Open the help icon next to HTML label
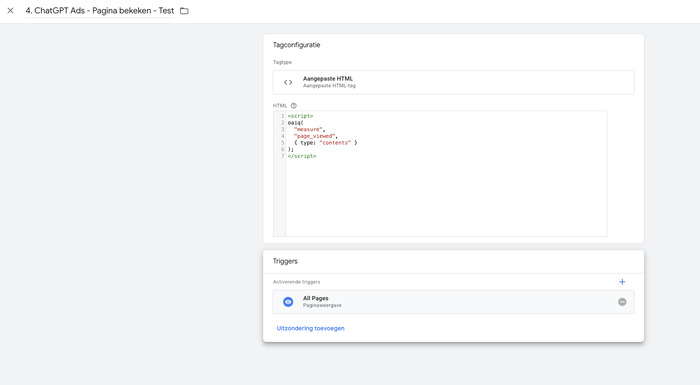The image size is (700, 385). [293, 106]
